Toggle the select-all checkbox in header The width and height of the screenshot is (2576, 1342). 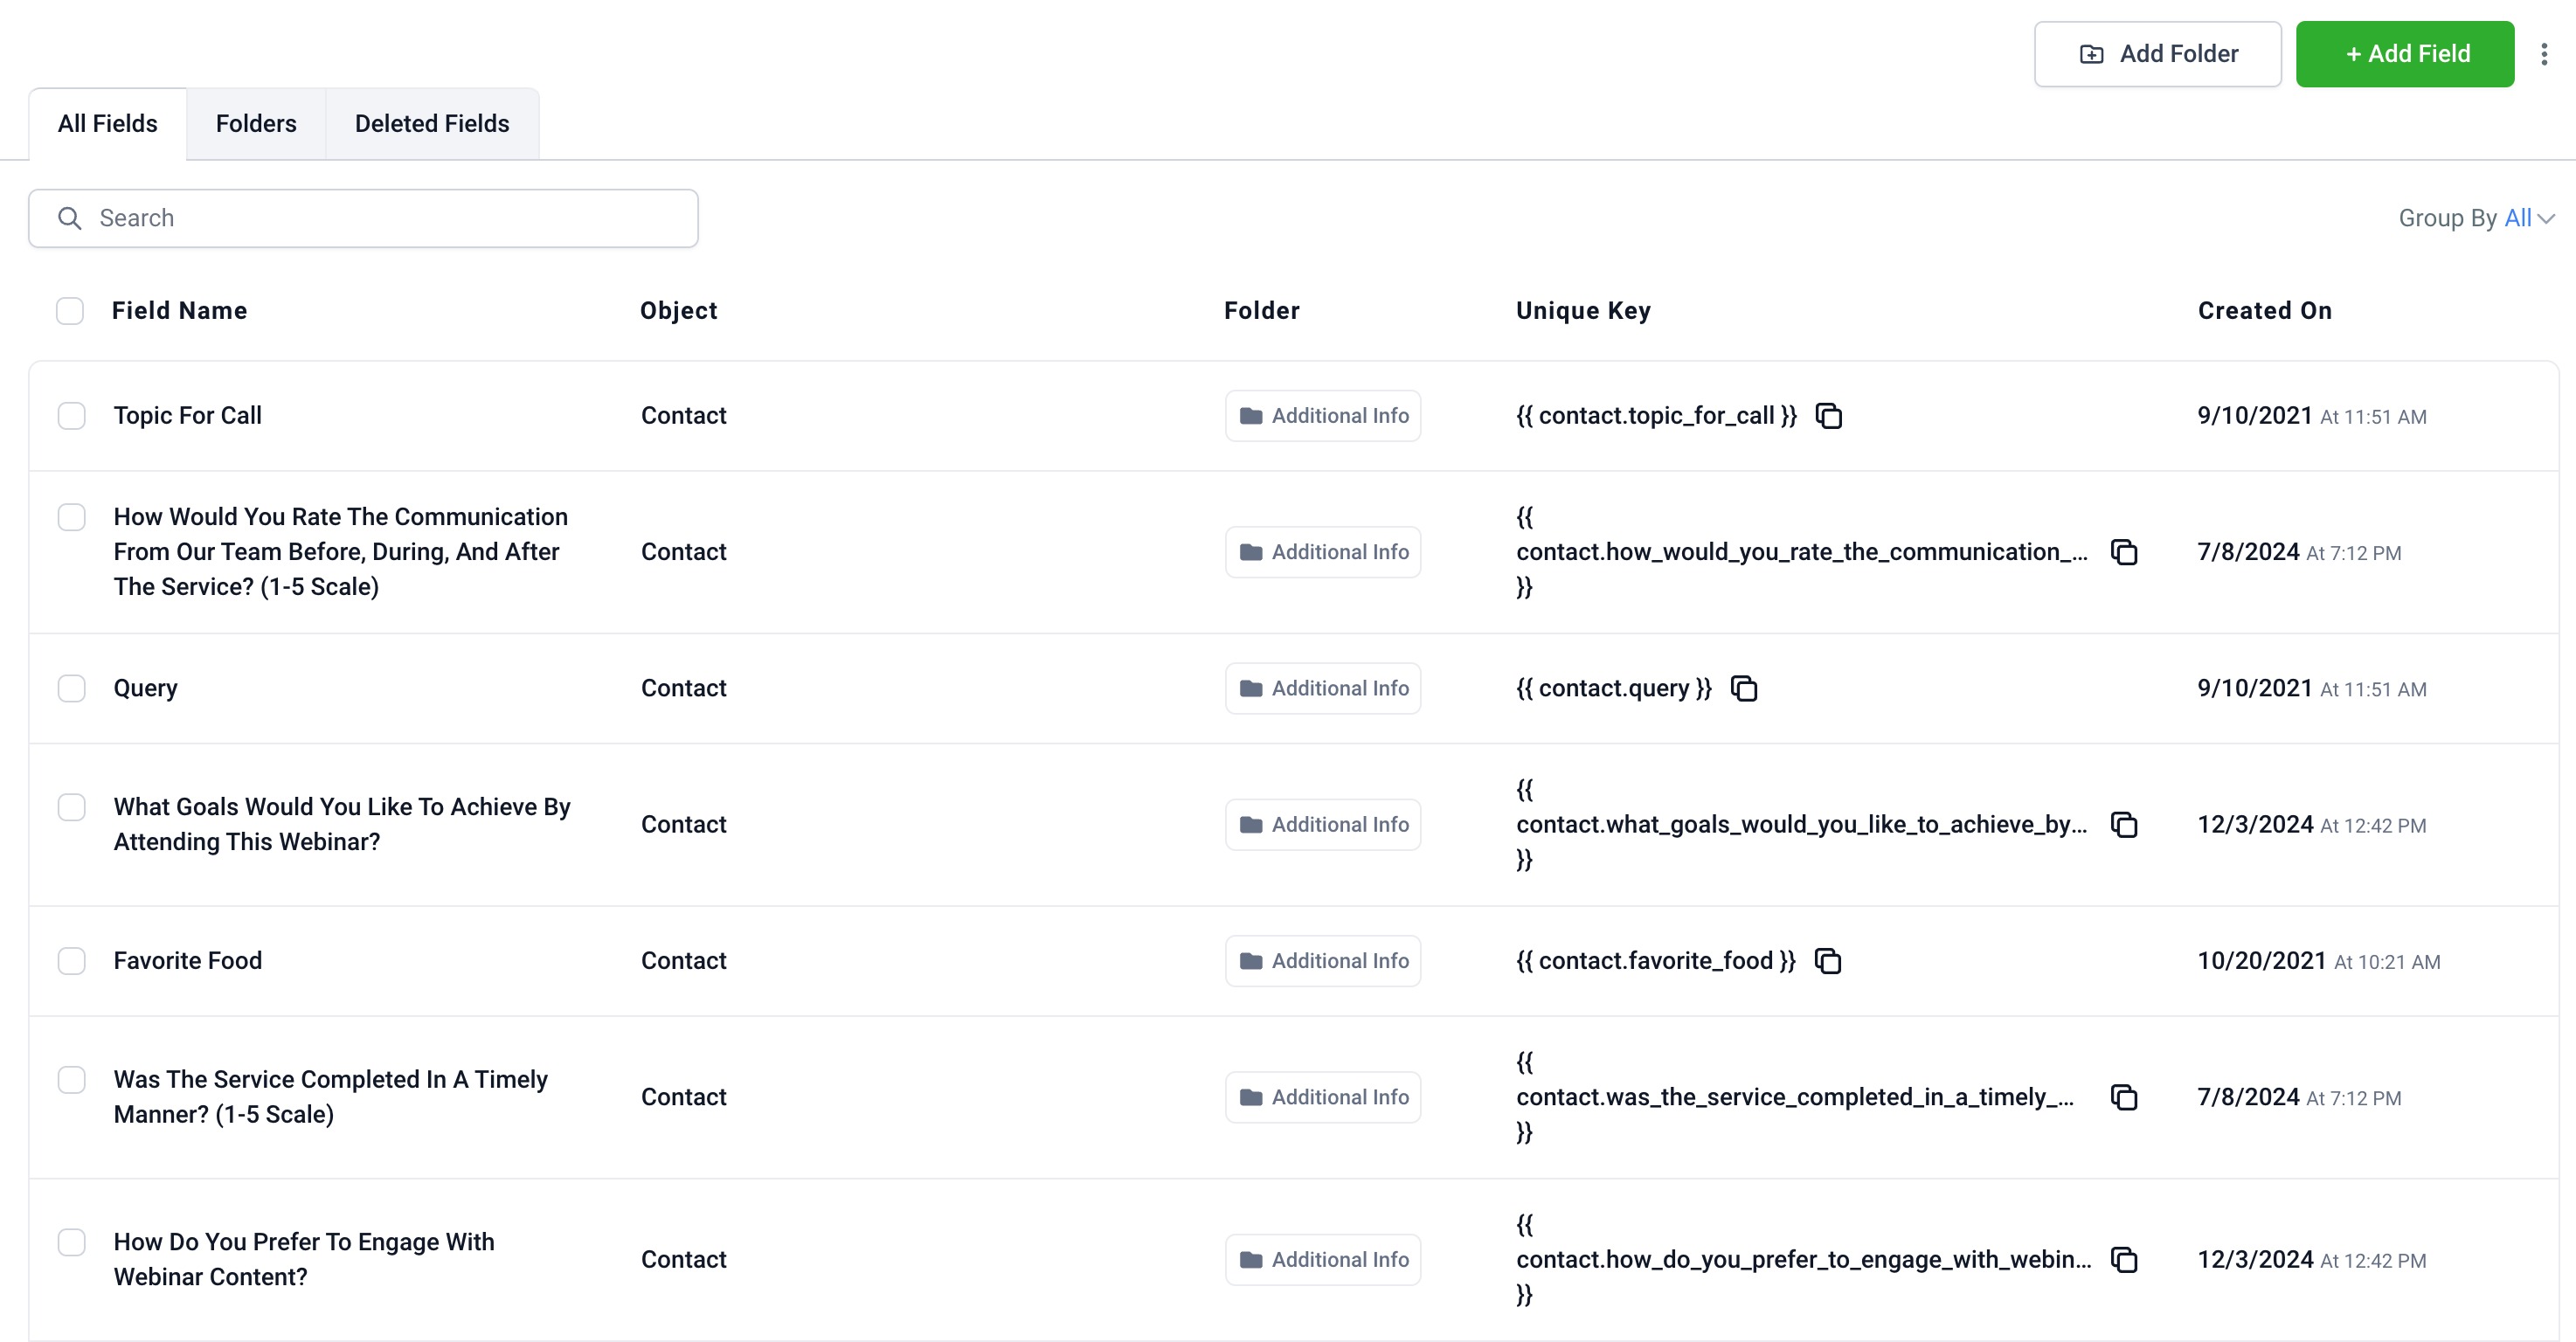(x=69, y=311)
